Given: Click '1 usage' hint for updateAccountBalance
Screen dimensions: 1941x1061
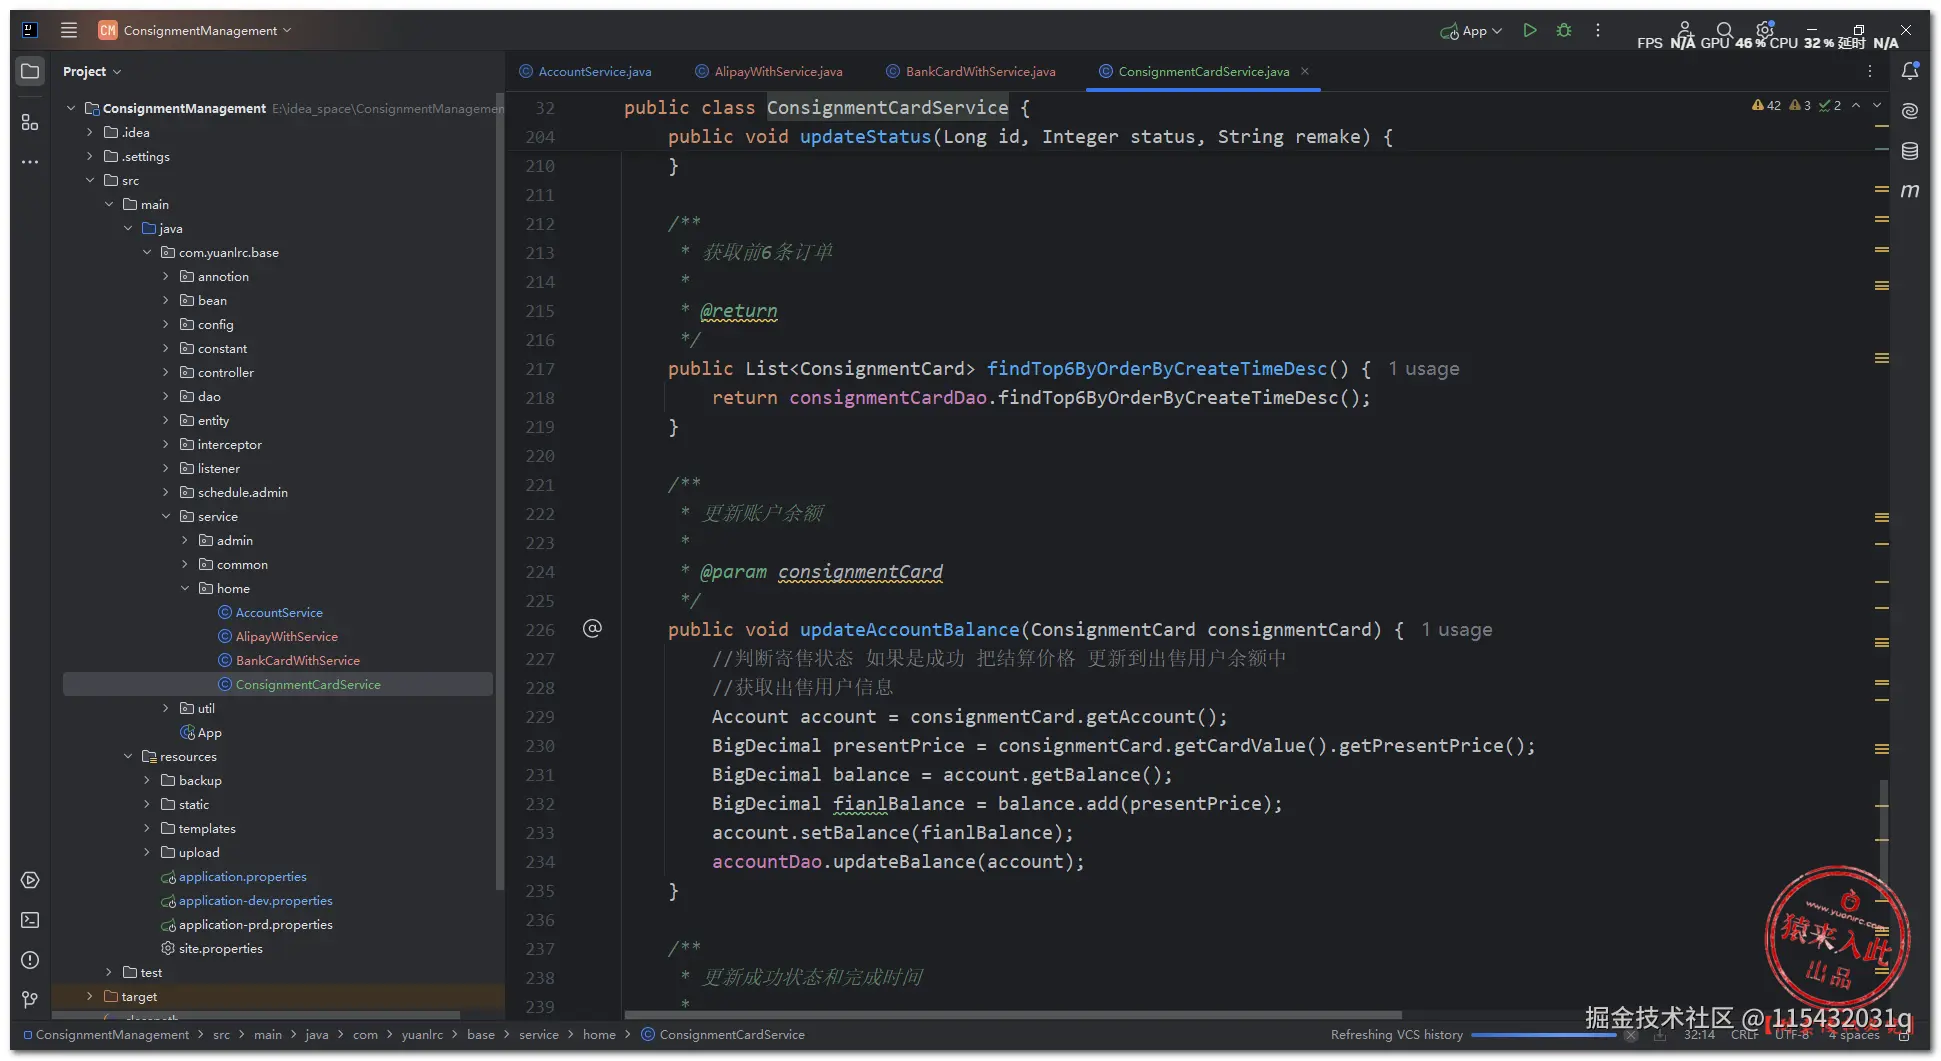Looking at the screenshot, I should click(1457, 630).
